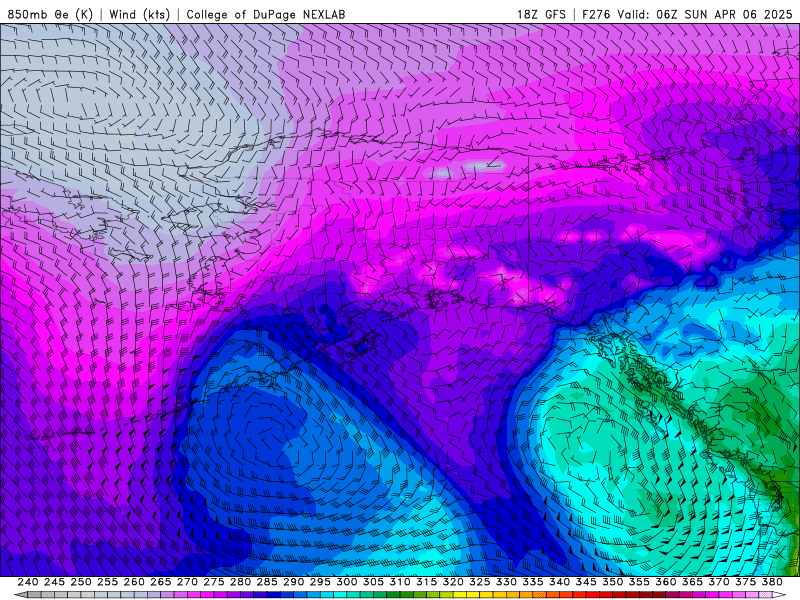The width and height of the screenshot is (800, 600).
Task: Click "College of DuPage NEXLAB" text
Action: (266, 14)
